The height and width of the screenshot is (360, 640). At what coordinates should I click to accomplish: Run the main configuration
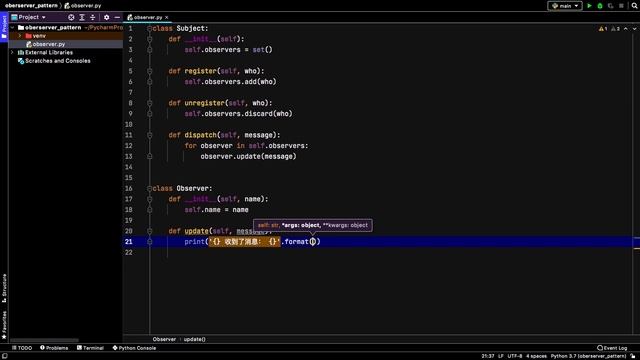[589, 6]
